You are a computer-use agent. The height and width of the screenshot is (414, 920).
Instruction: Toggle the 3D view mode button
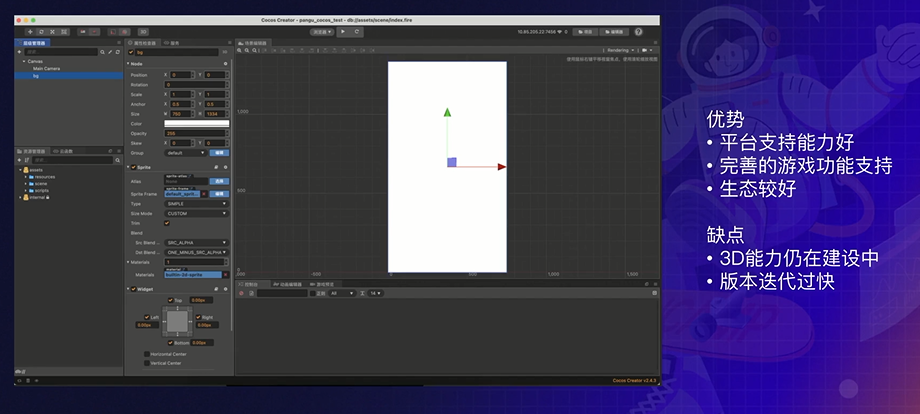[143, 32]
